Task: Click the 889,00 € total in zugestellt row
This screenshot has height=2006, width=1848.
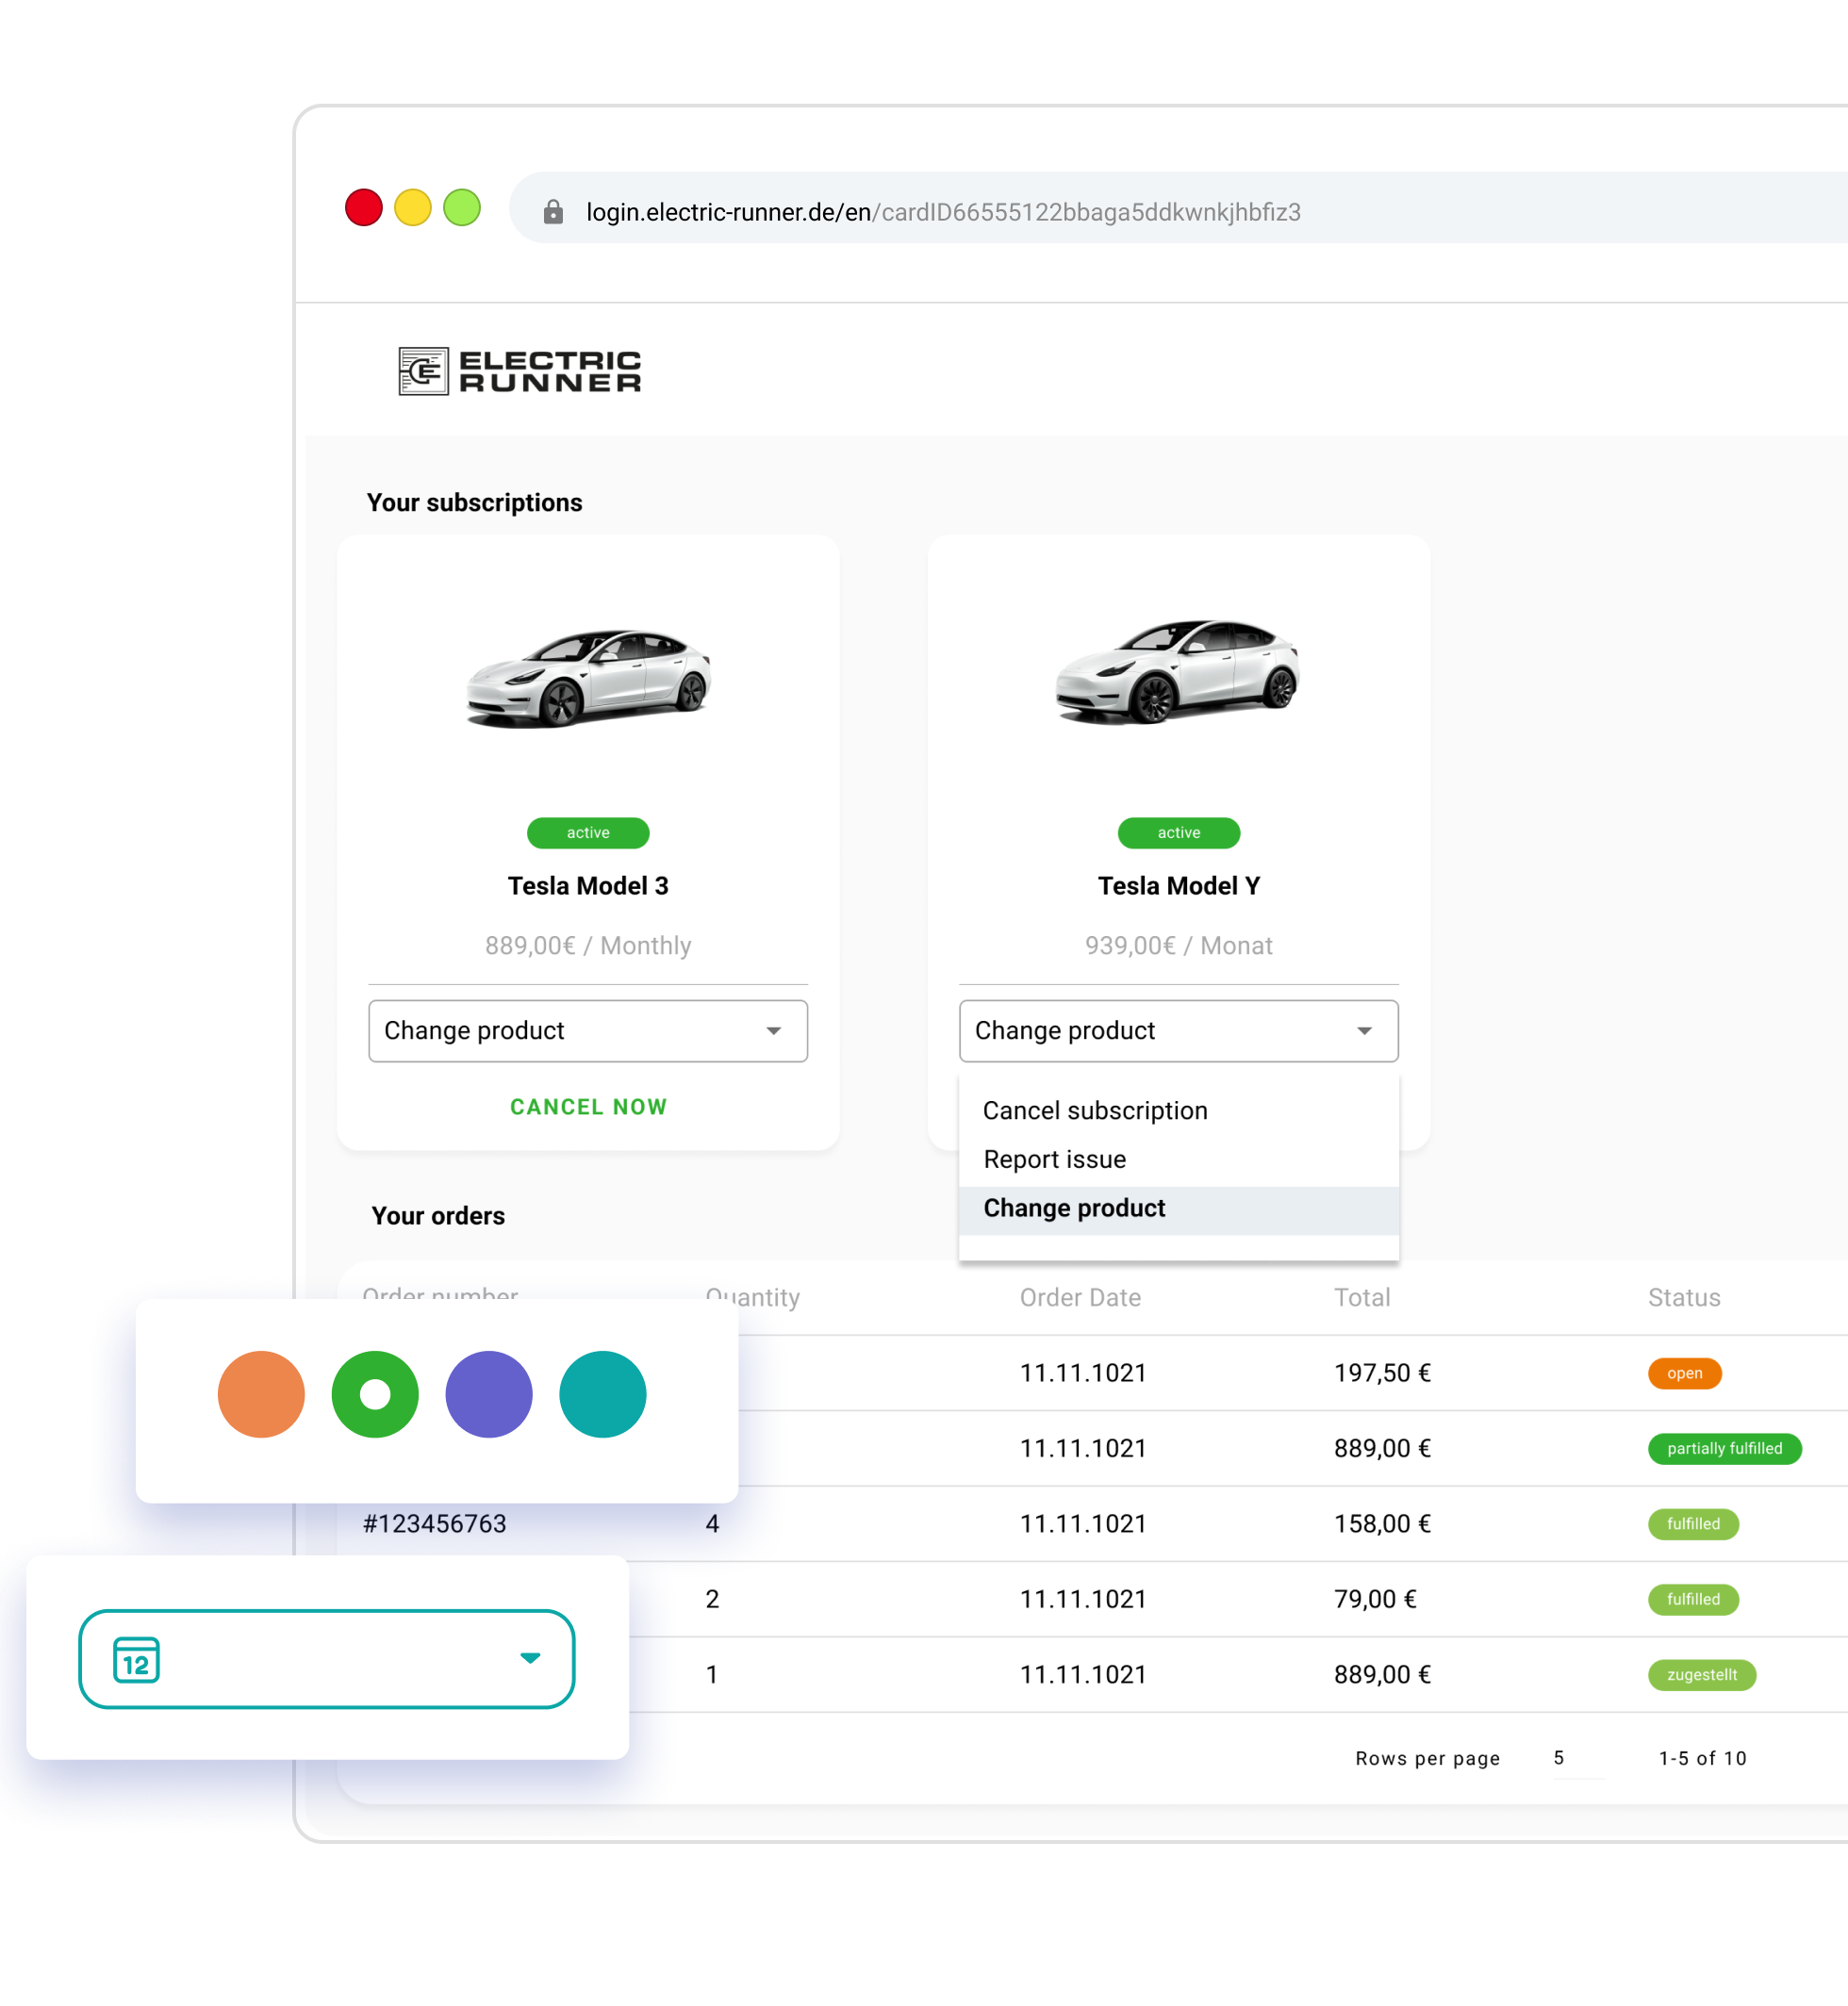Action: click(1382, 1675)
